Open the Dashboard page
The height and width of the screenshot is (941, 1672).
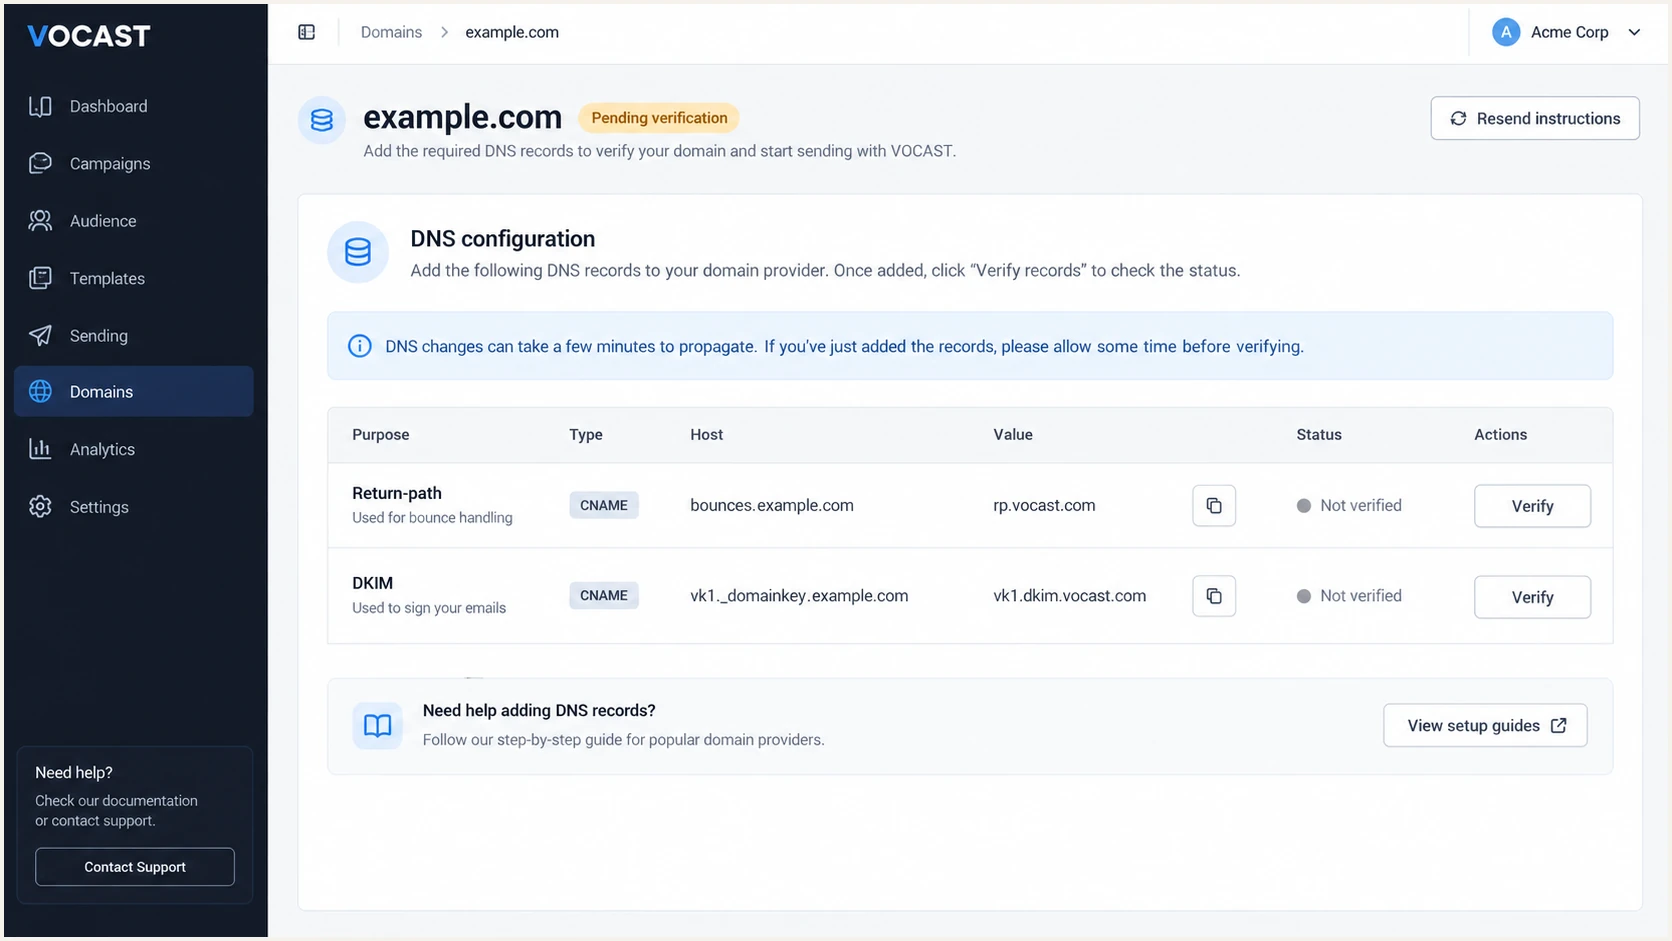click(133, 106)
